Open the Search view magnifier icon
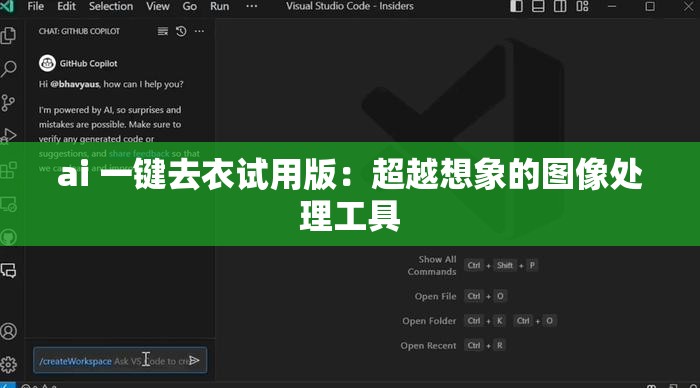The height and width of the screenshot is (388, 700). pos(8,69)
